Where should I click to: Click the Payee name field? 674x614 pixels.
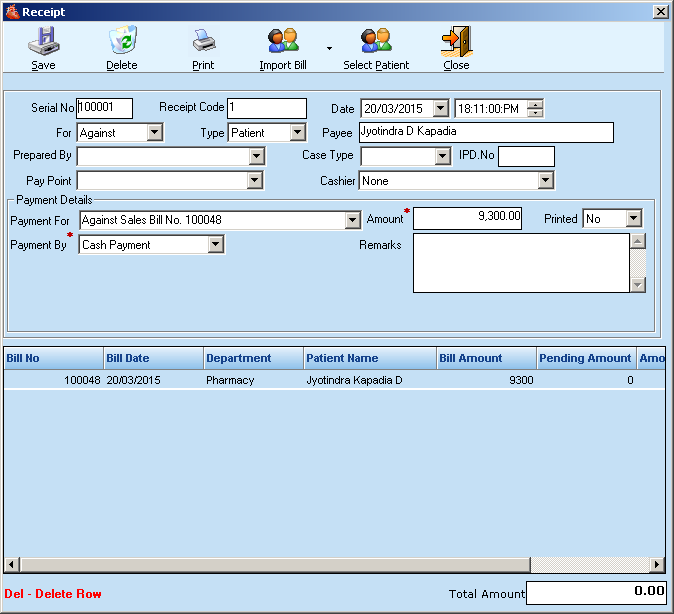pyautogui.click(x=485, y=132)
